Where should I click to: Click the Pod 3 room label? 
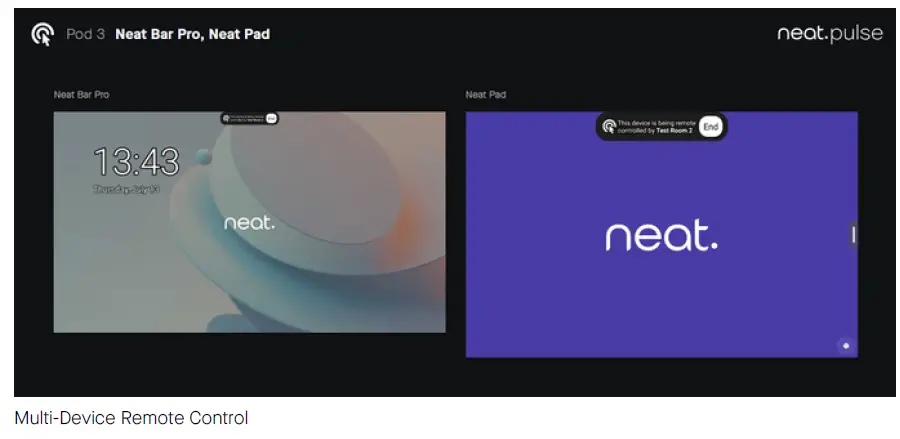pos(86,34)
